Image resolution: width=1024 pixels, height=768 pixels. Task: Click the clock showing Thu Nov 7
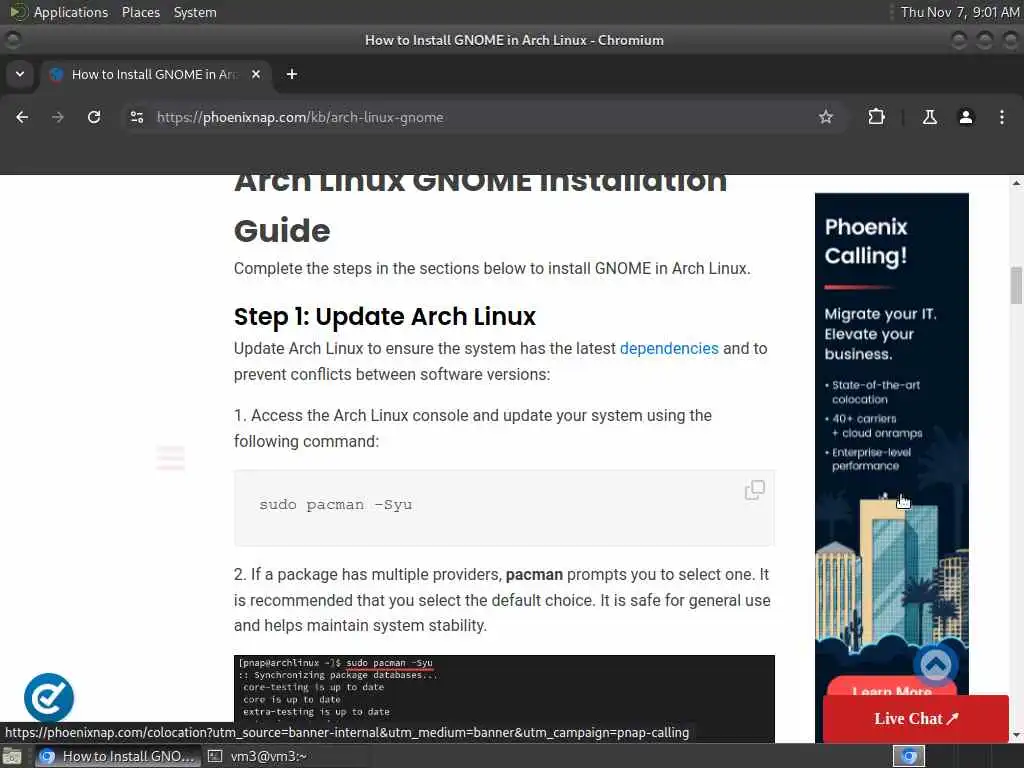click(960, 12)
